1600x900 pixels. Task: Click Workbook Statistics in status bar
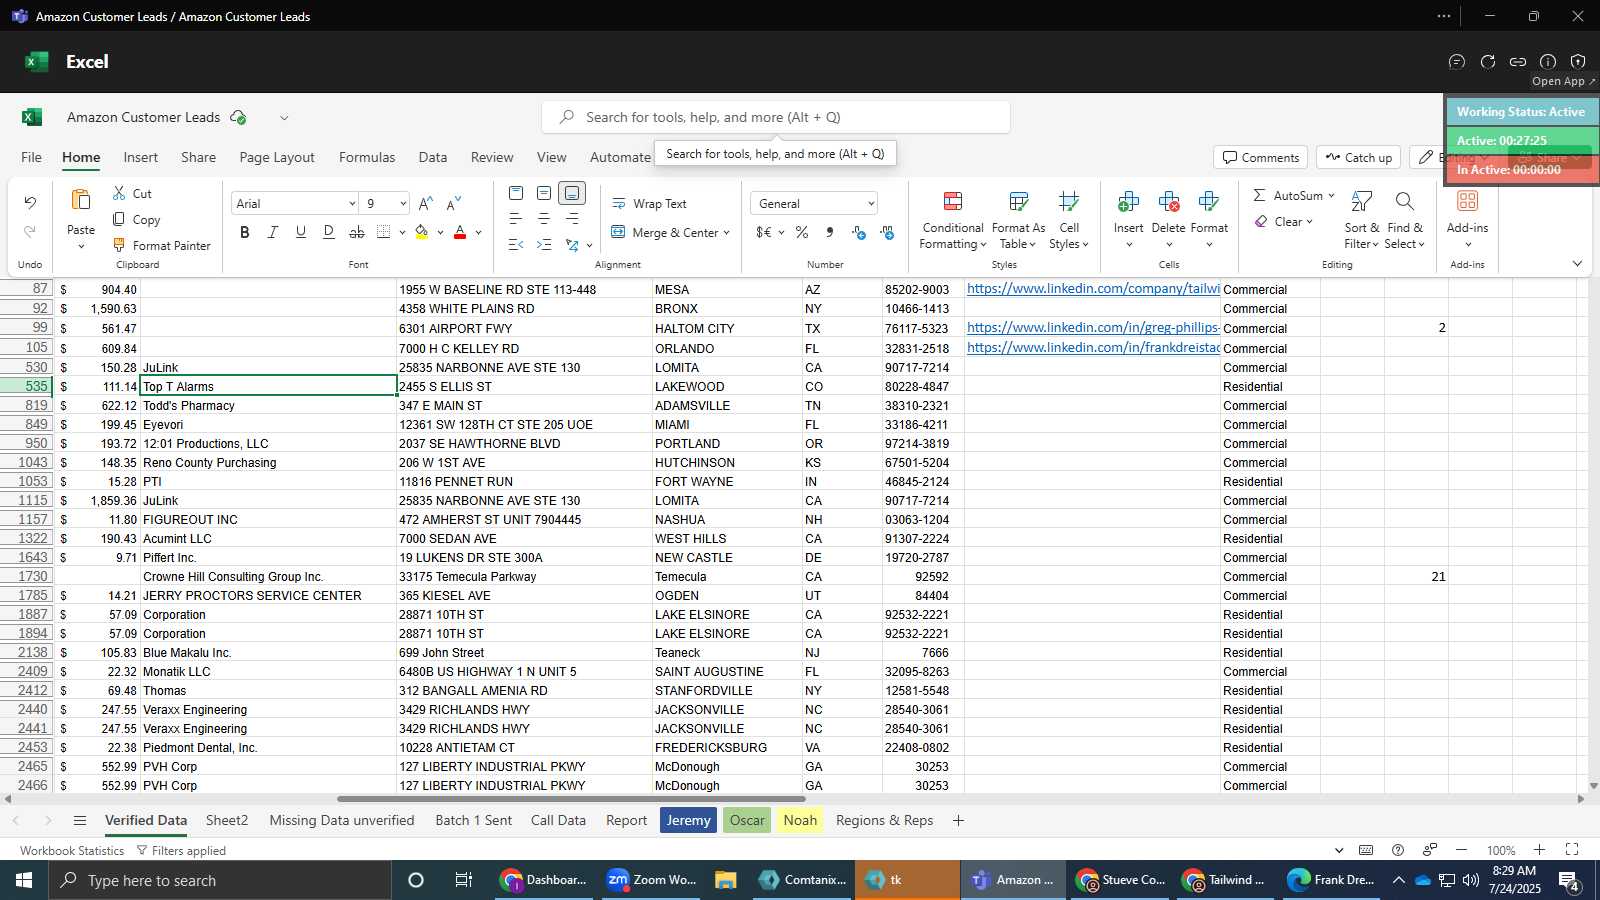click(x=72, y=850)
